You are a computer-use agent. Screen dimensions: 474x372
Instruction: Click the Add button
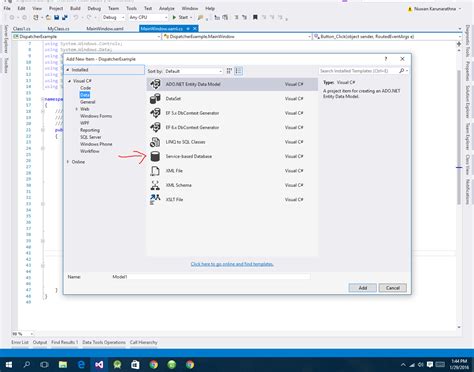[x=363, y=288]
